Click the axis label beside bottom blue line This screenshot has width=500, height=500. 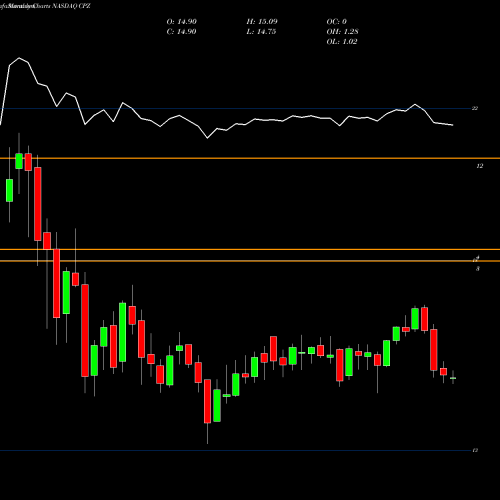coord(475,450)
